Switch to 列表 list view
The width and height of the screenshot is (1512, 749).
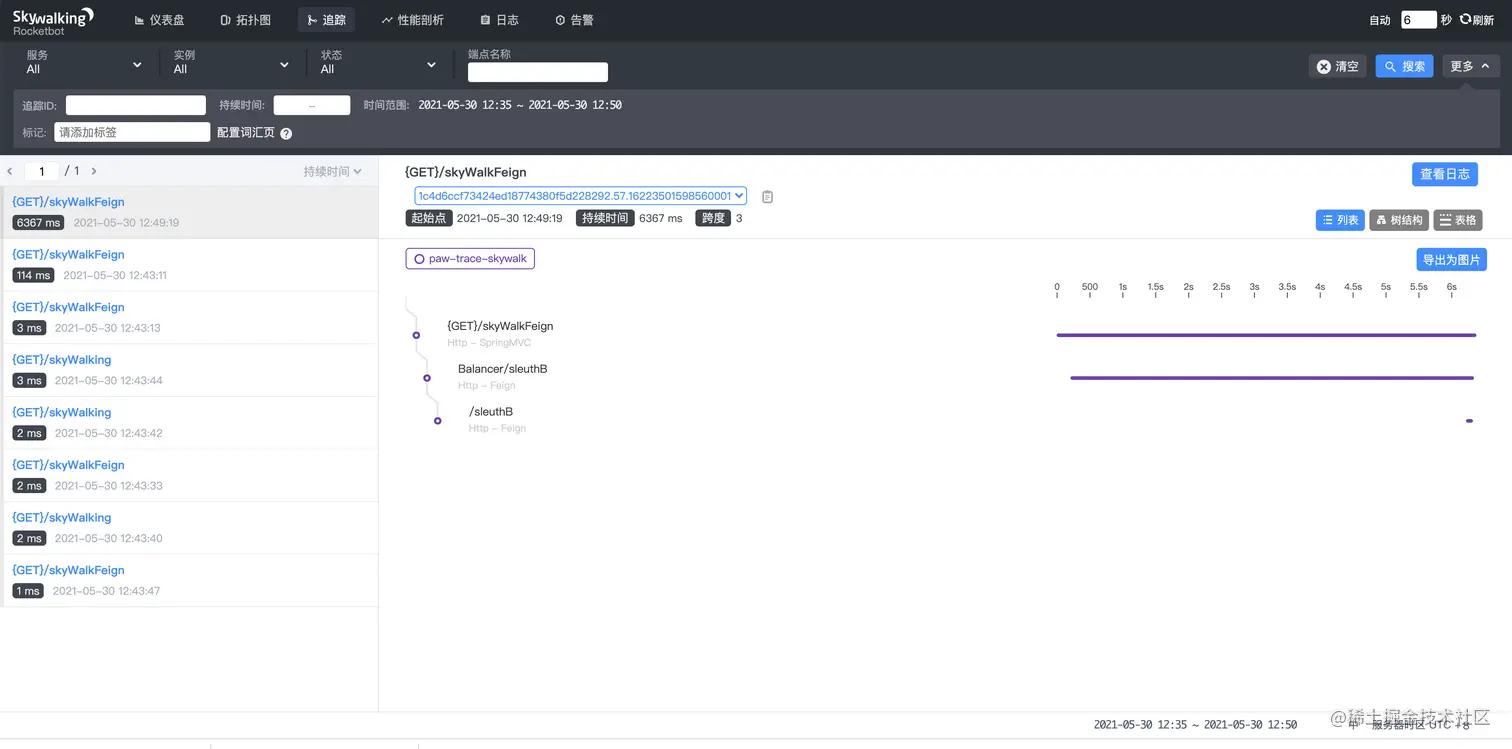tap(1340, 220)
